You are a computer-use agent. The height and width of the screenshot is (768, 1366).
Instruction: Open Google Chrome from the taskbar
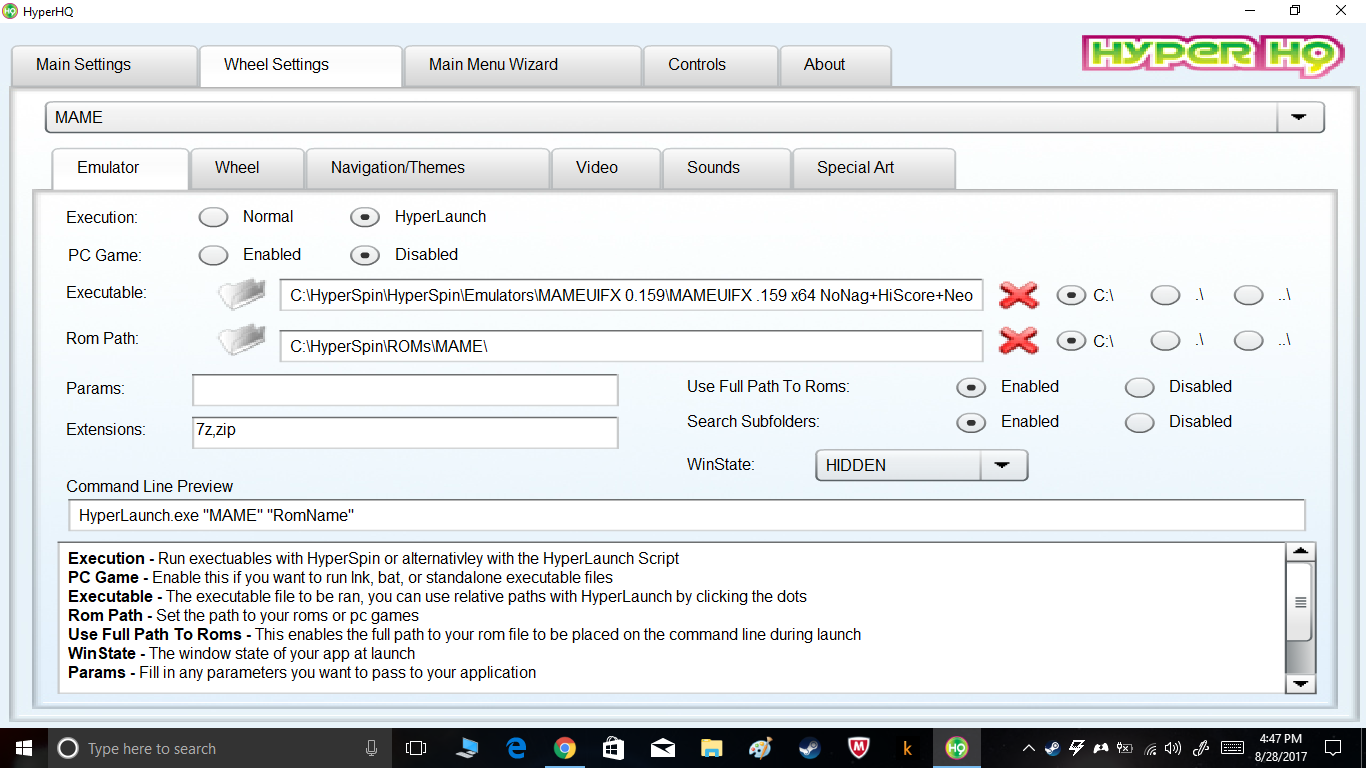click(x=565, y=748)
